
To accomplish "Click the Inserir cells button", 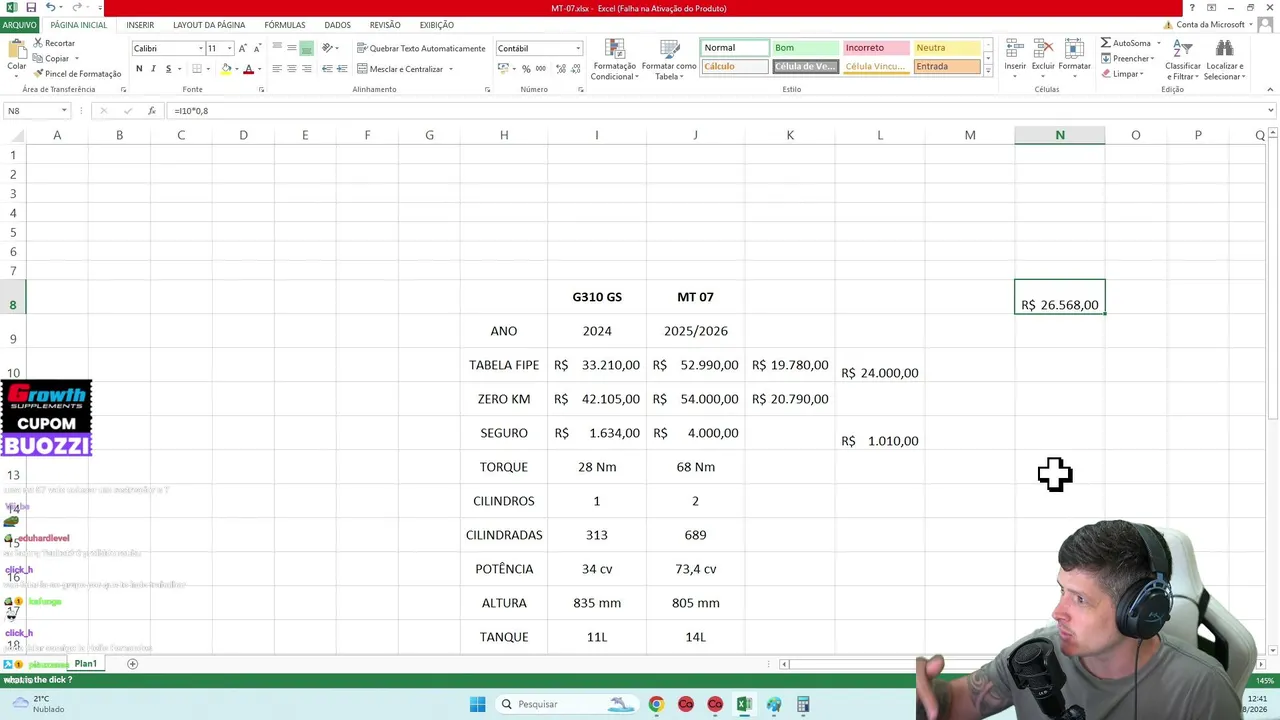I will [x=1015, y=59].
